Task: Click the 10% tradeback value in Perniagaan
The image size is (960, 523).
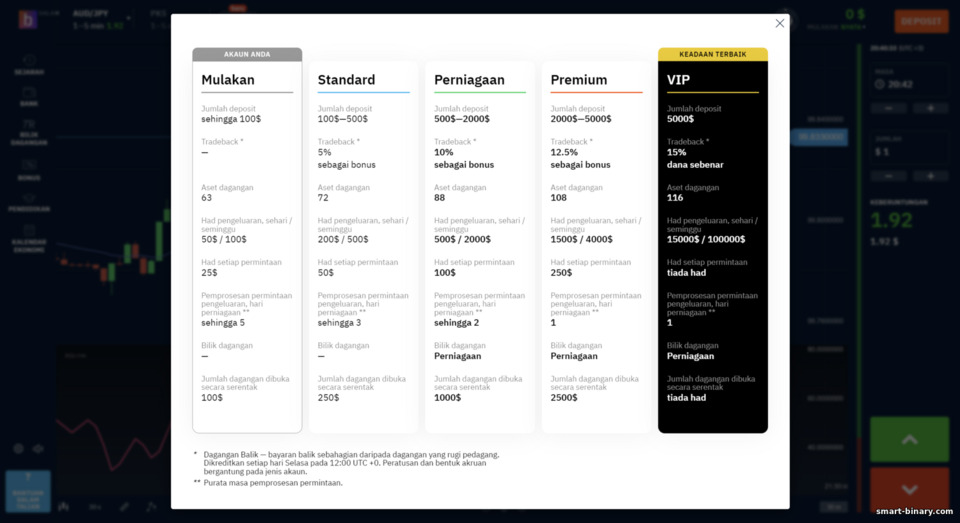Action: point(444,152)
